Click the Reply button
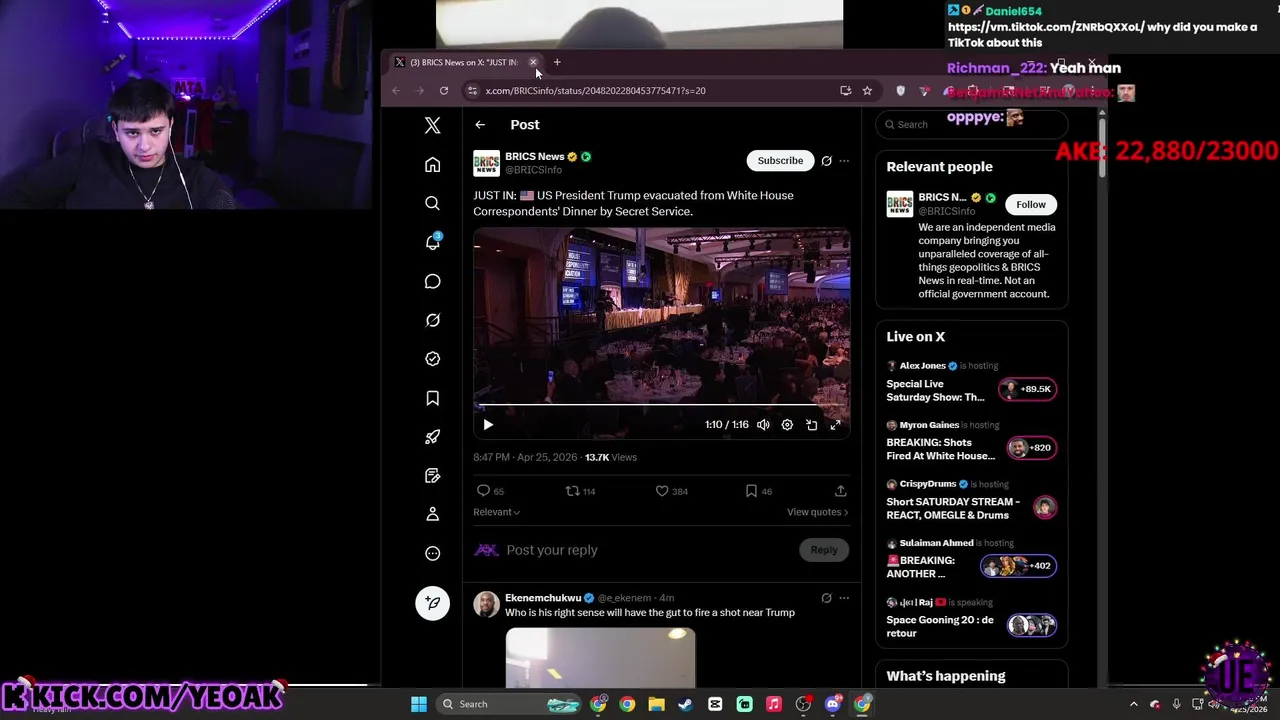This screenshot has width=1280, height=720. [823, 550]
